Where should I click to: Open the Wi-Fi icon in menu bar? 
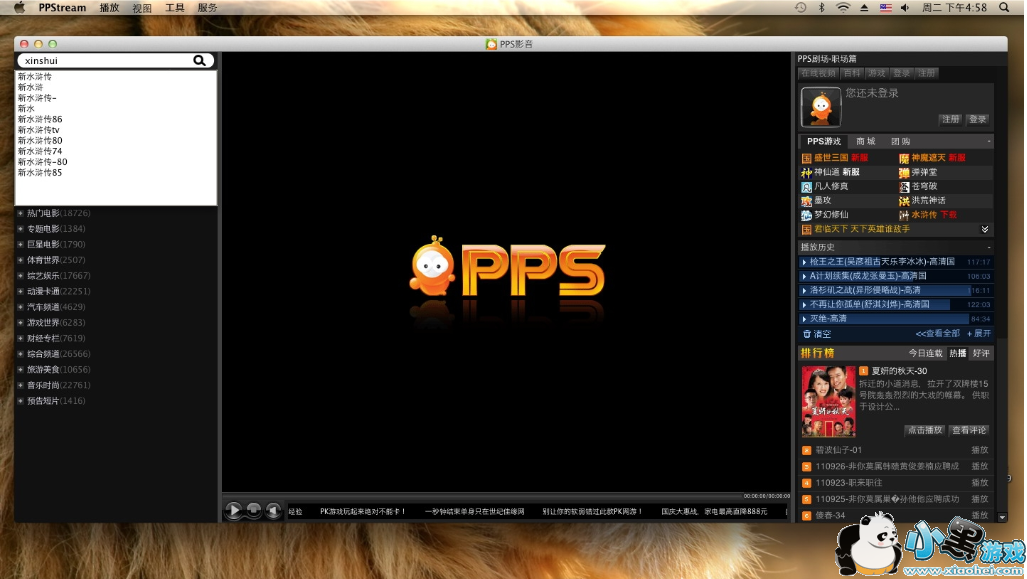point(843,7)
